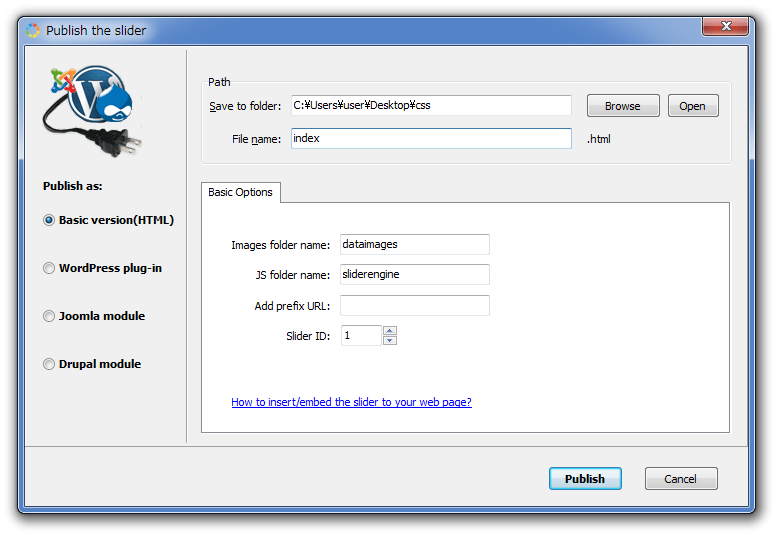Image resolution: width=776 pixels, height=535 pixels.
Task: Increase Slider ID with up arrow
Action: coord(390,331)
